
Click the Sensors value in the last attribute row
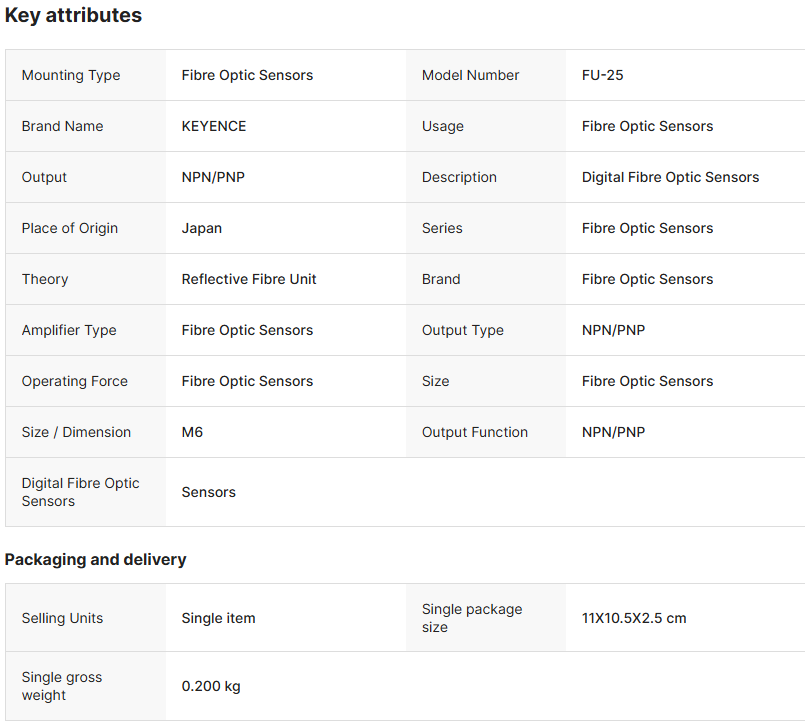[x=208, y=492]
